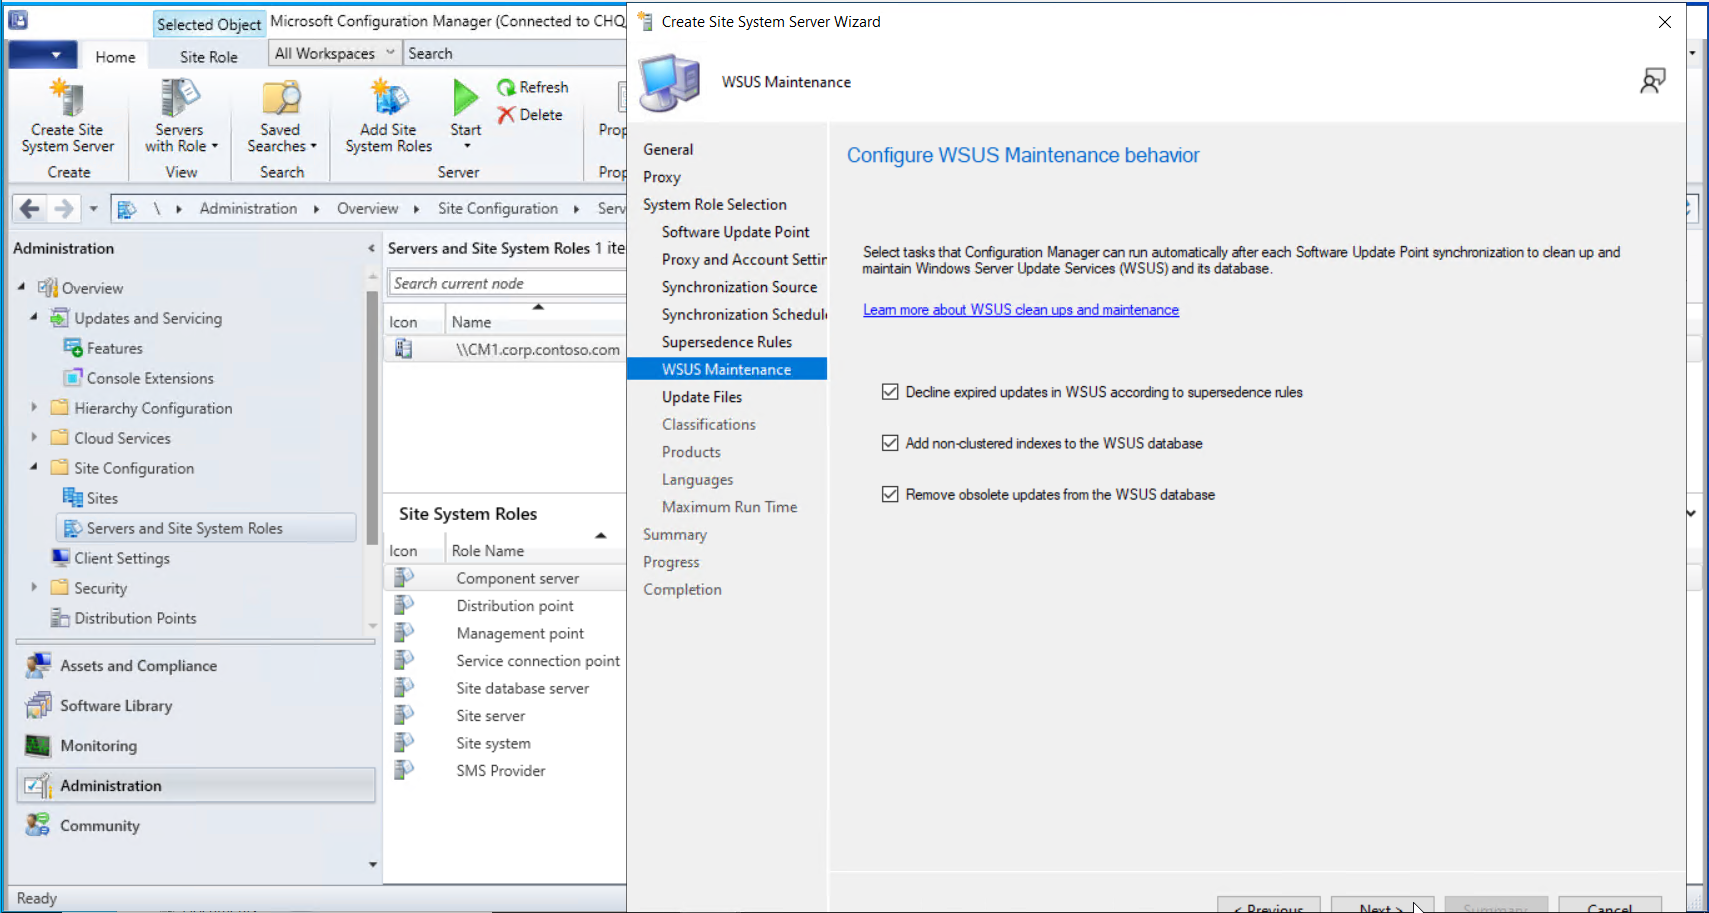Switch to the Home ribbon tab
This screenshot has height=913, width=1709.
[x=115, y=57]
